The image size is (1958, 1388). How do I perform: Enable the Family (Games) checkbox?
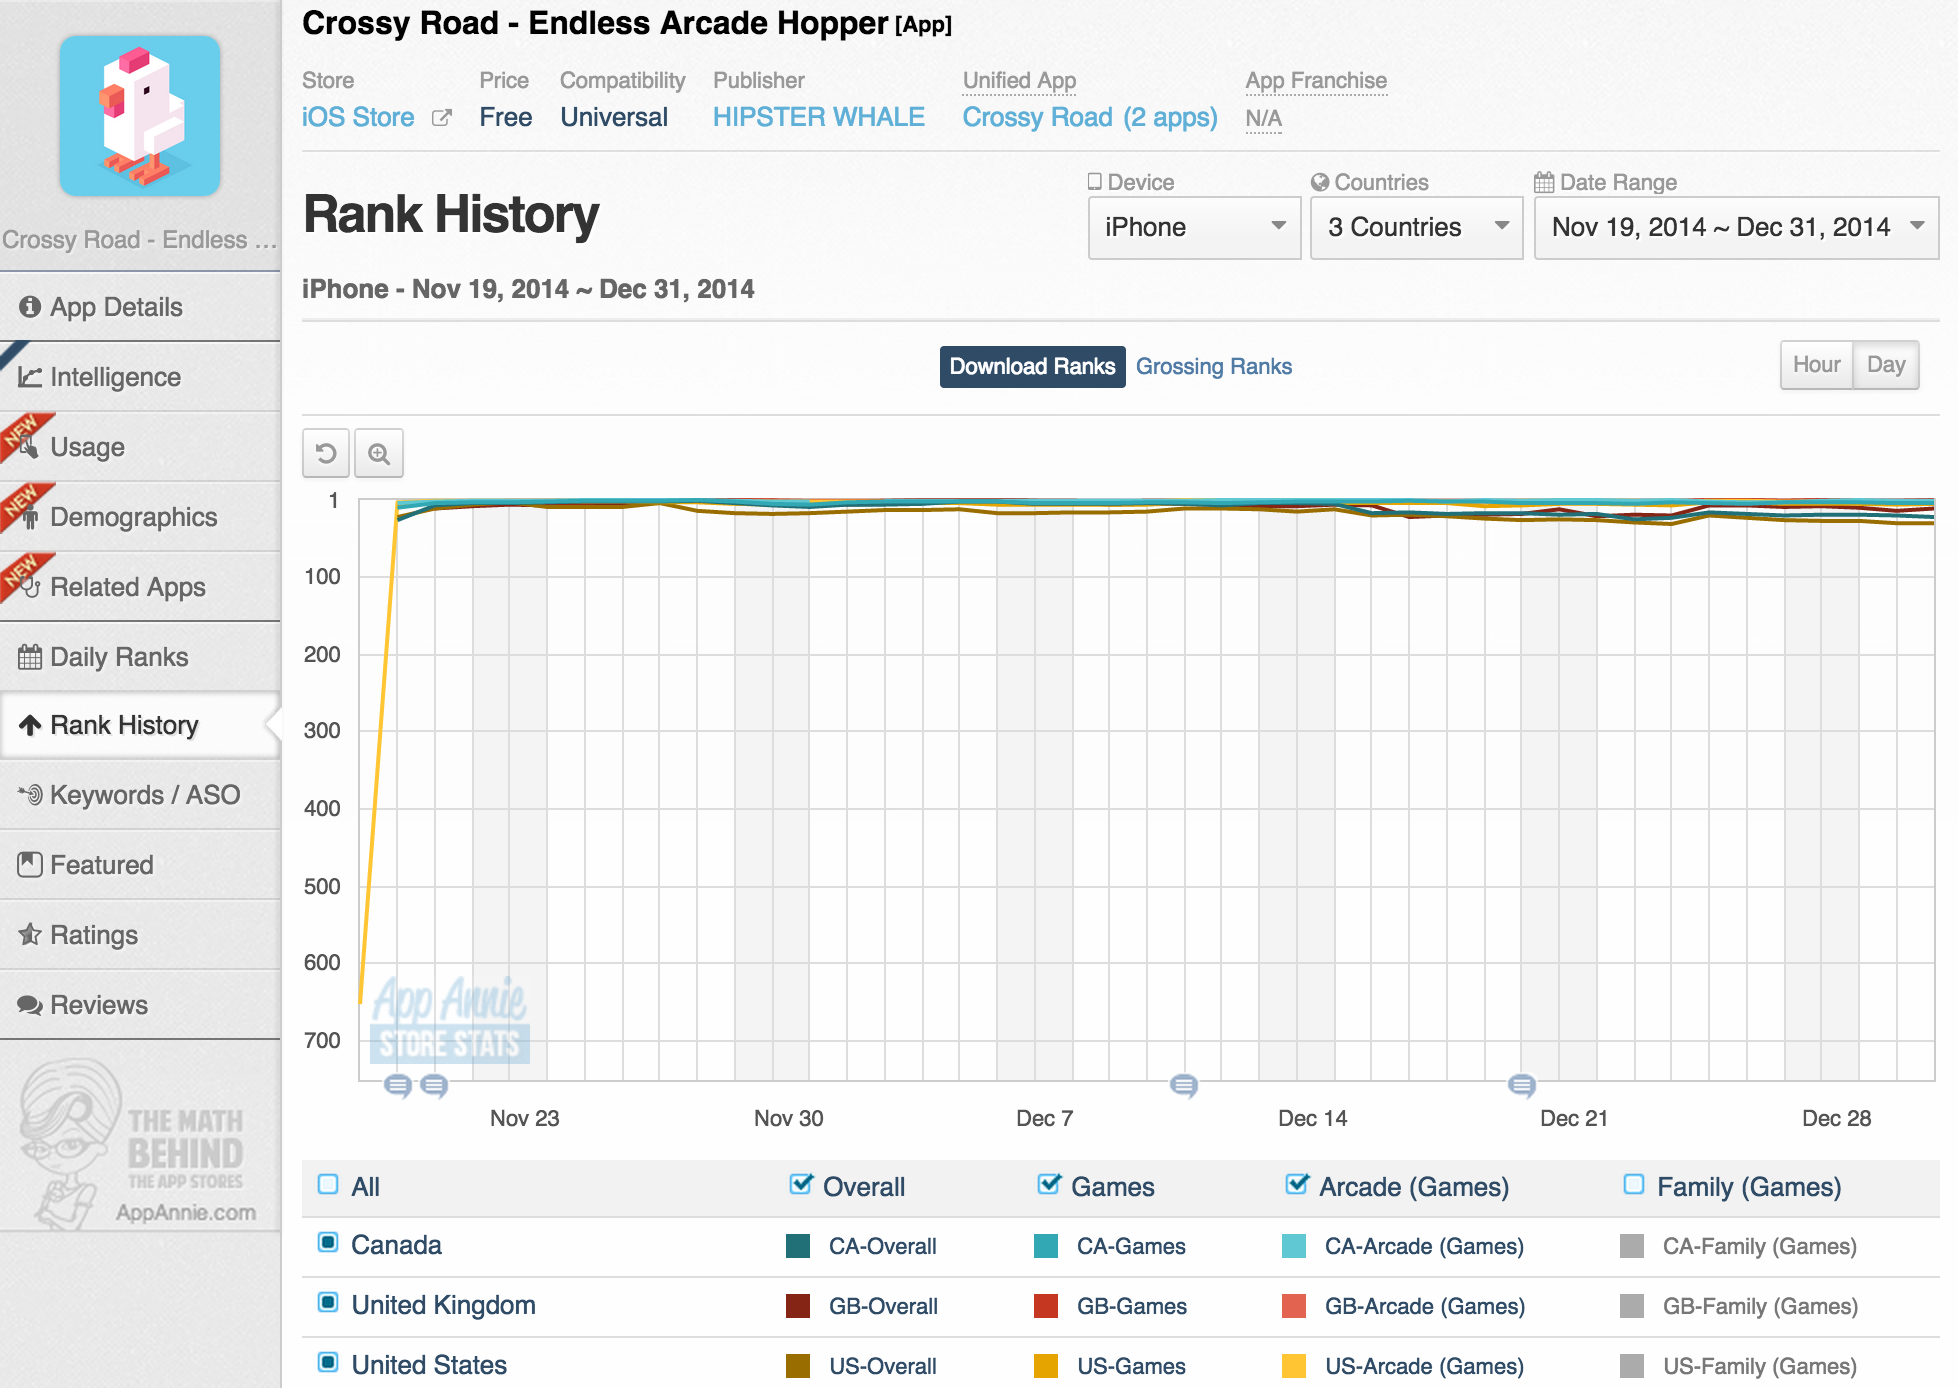point(1634,1185)
